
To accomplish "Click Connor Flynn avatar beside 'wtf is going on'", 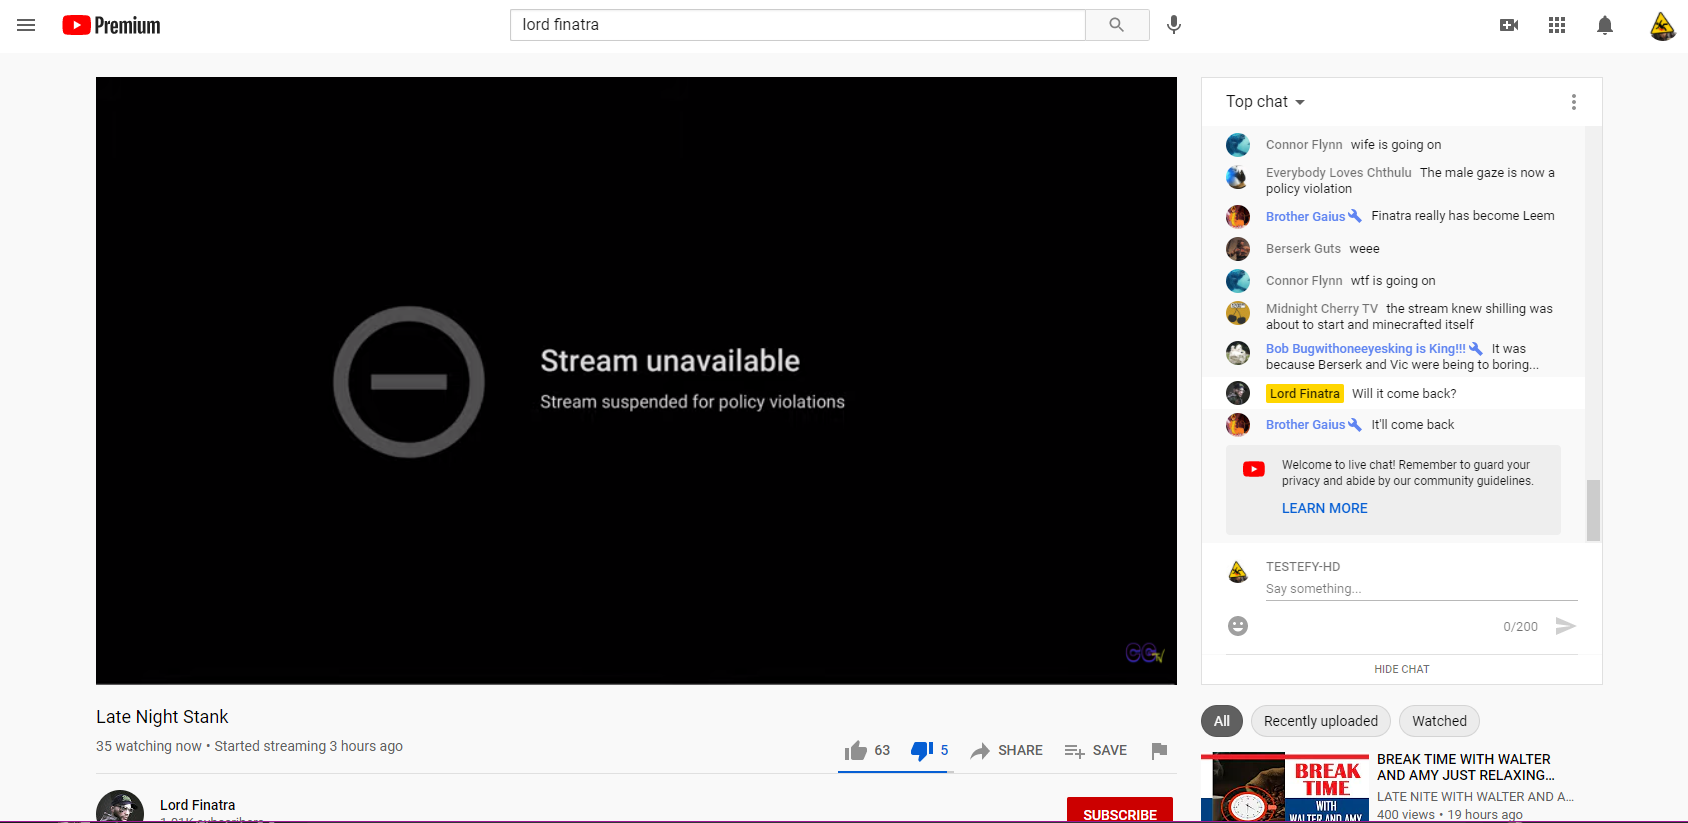I will point(1238,281).
